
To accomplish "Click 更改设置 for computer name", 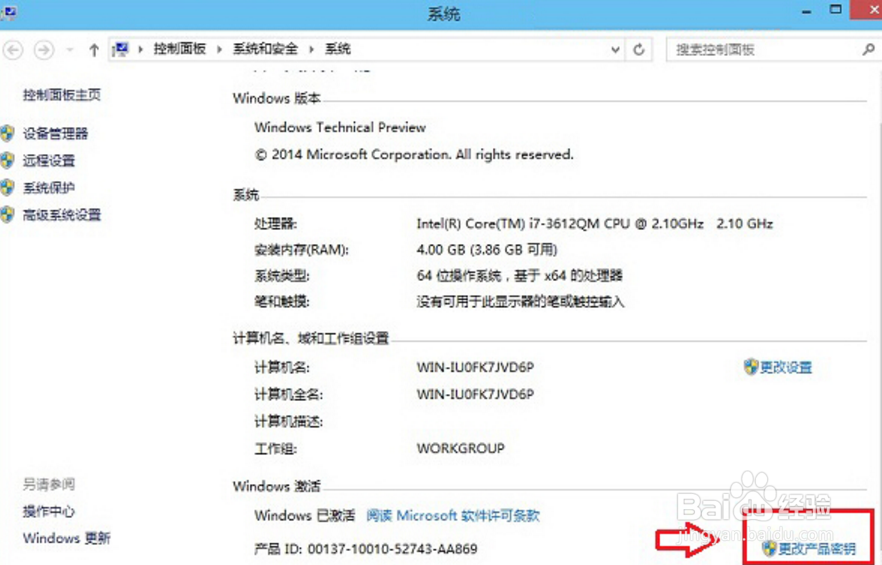I will [786, 367].
